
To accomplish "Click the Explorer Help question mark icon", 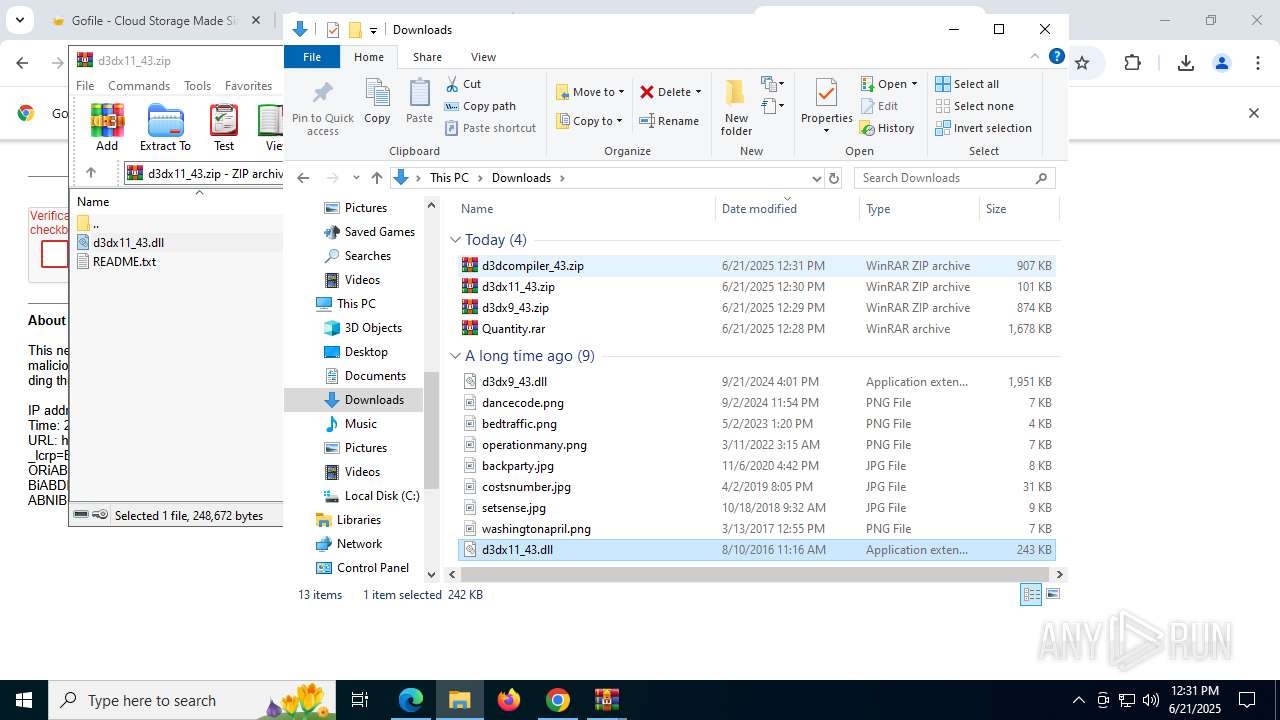I will click(x=1056, y=57).
